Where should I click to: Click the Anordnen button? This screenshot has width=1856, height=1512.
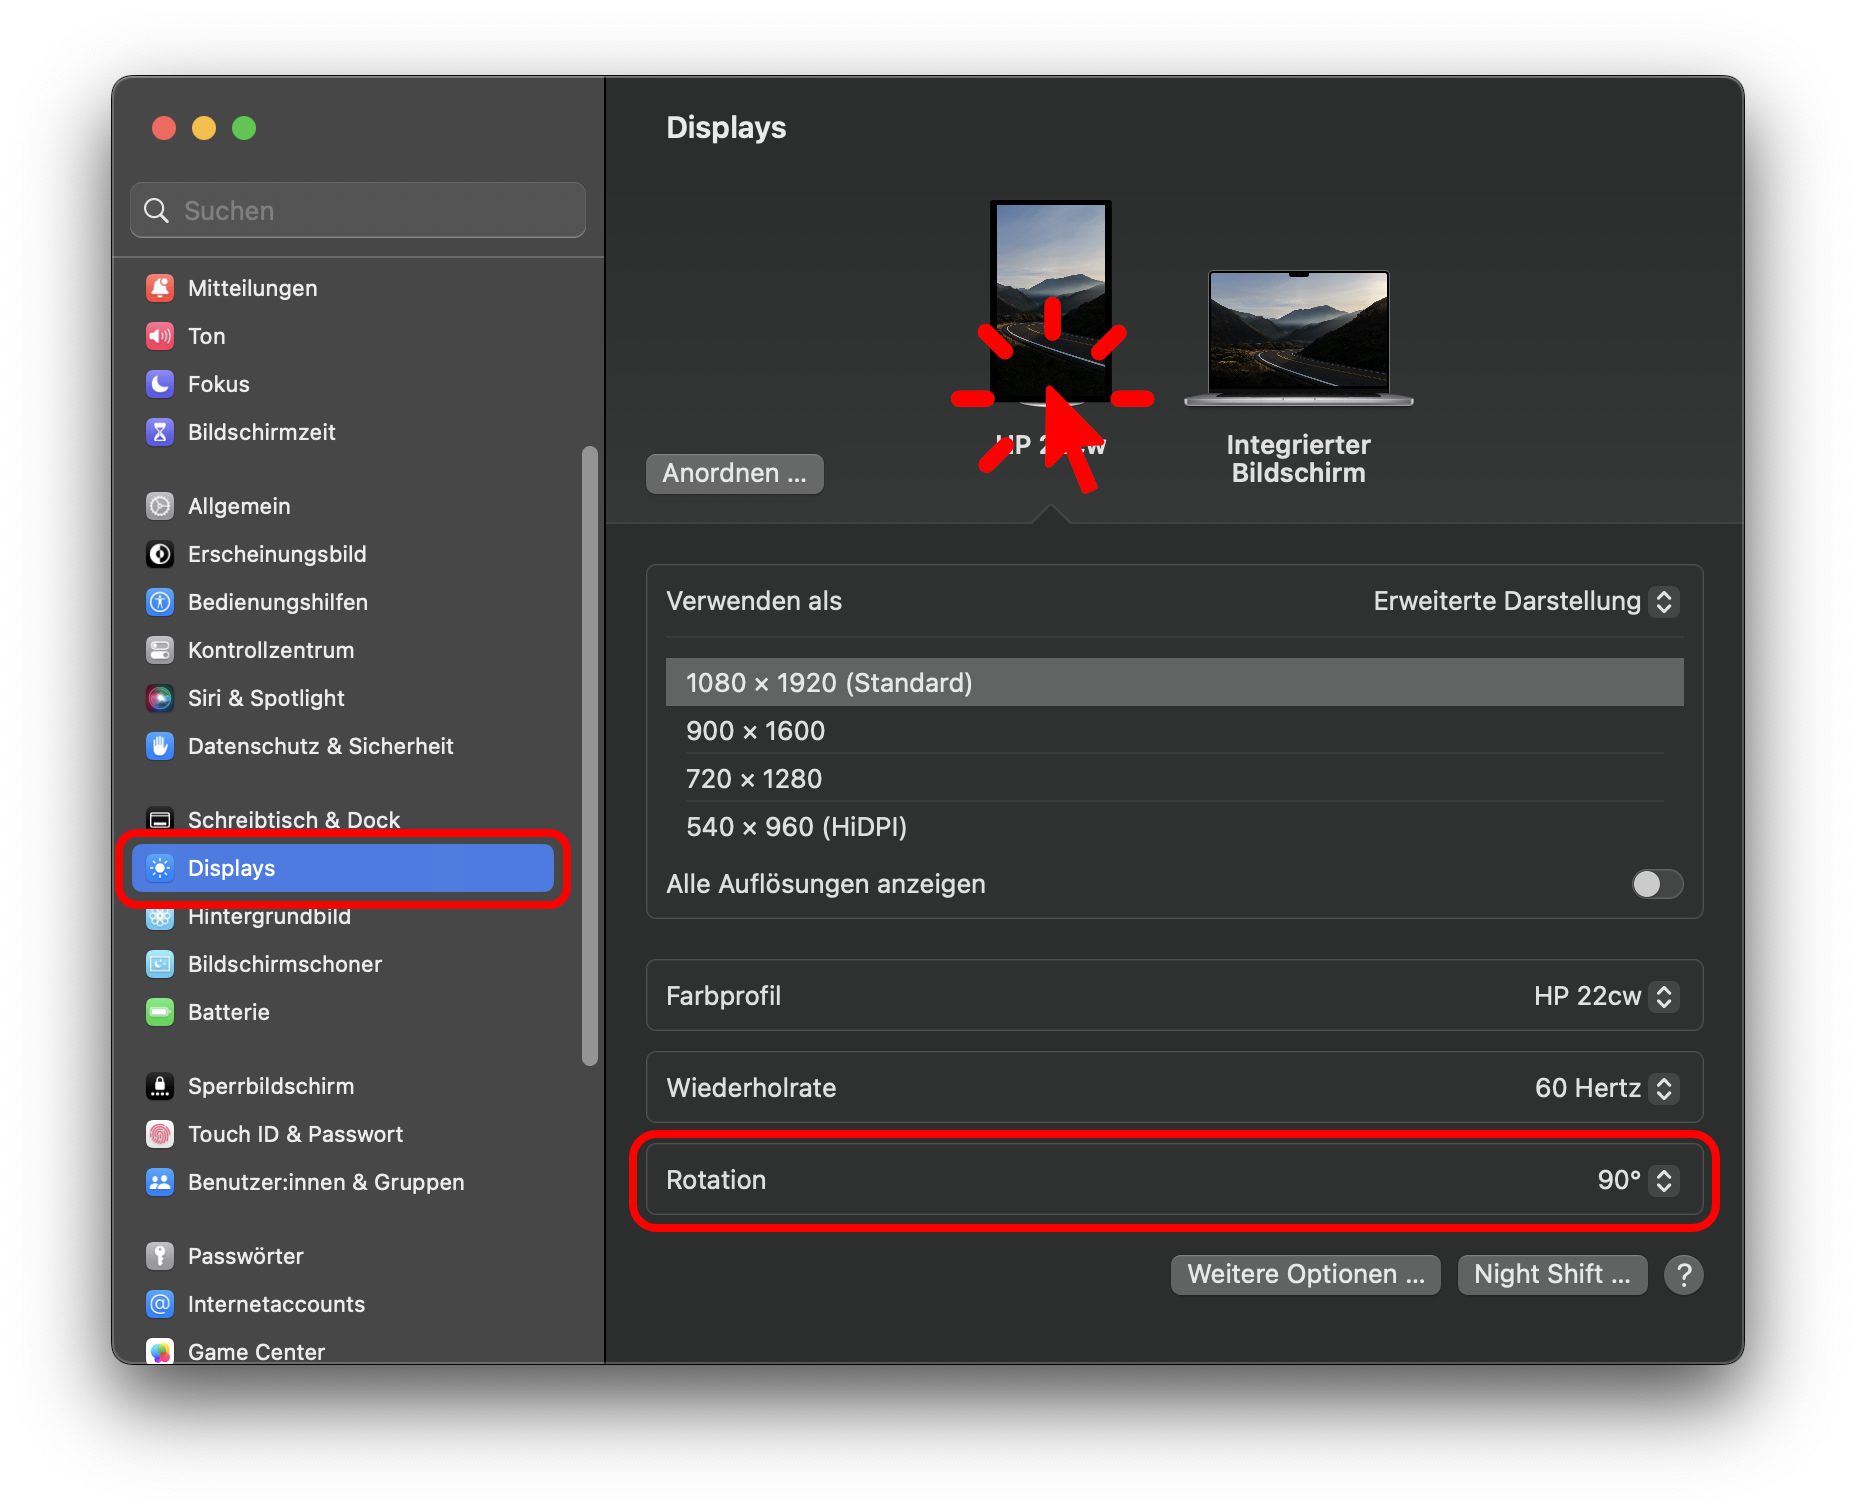point(734,473)
